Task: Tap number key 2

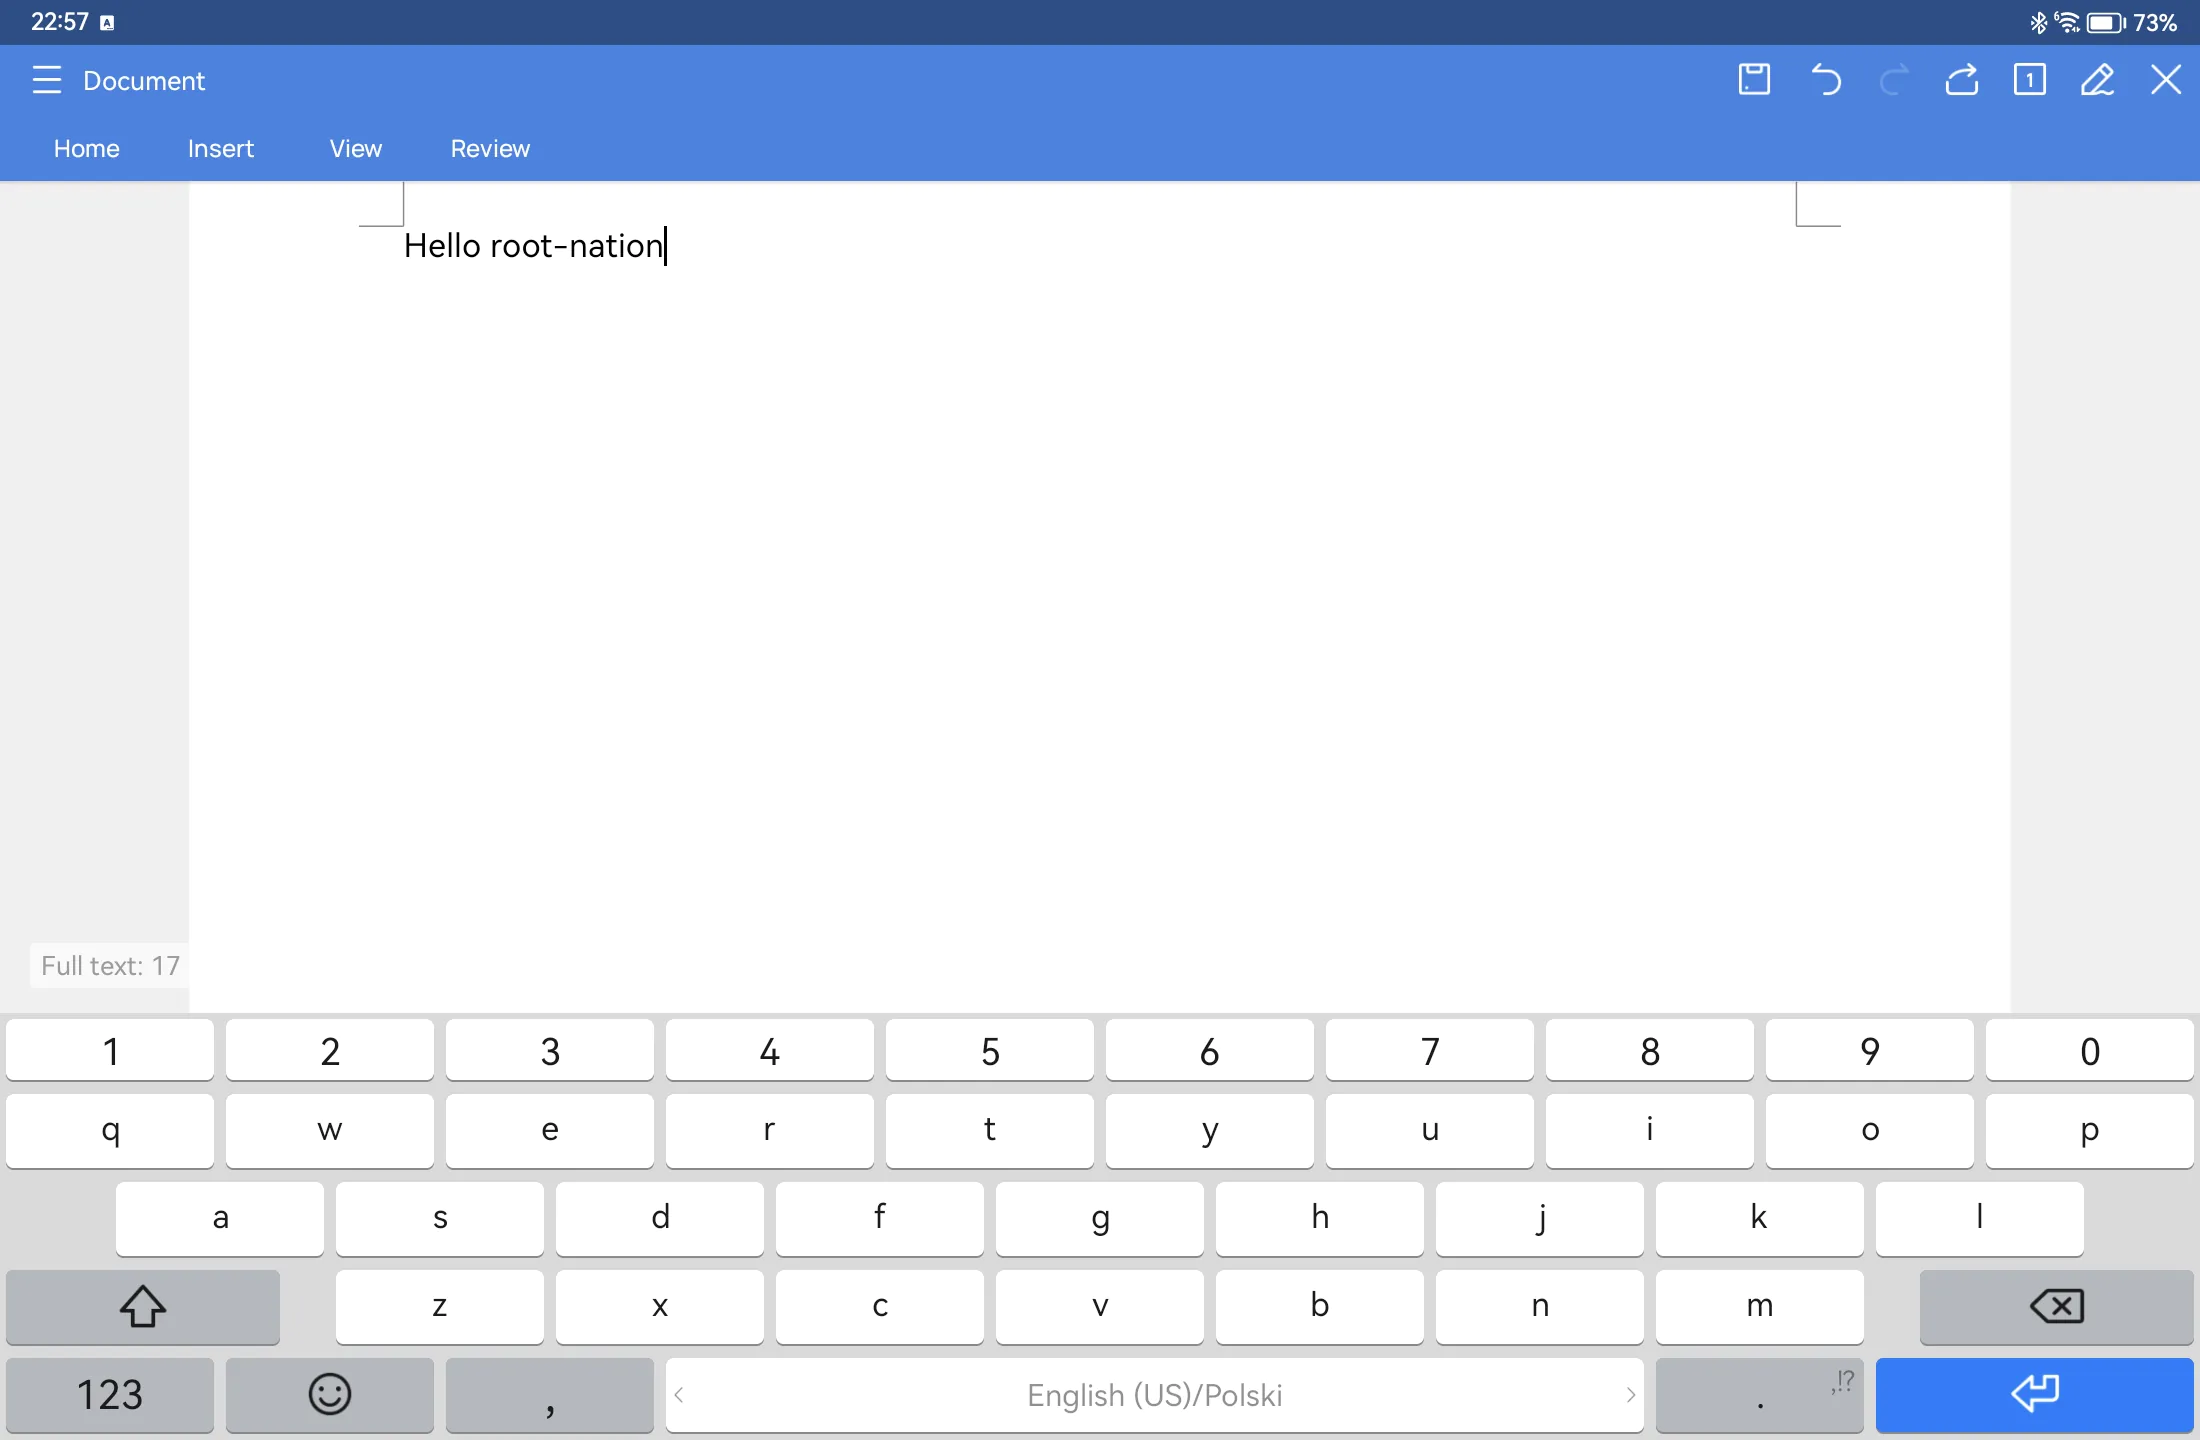Action: 330,1050
